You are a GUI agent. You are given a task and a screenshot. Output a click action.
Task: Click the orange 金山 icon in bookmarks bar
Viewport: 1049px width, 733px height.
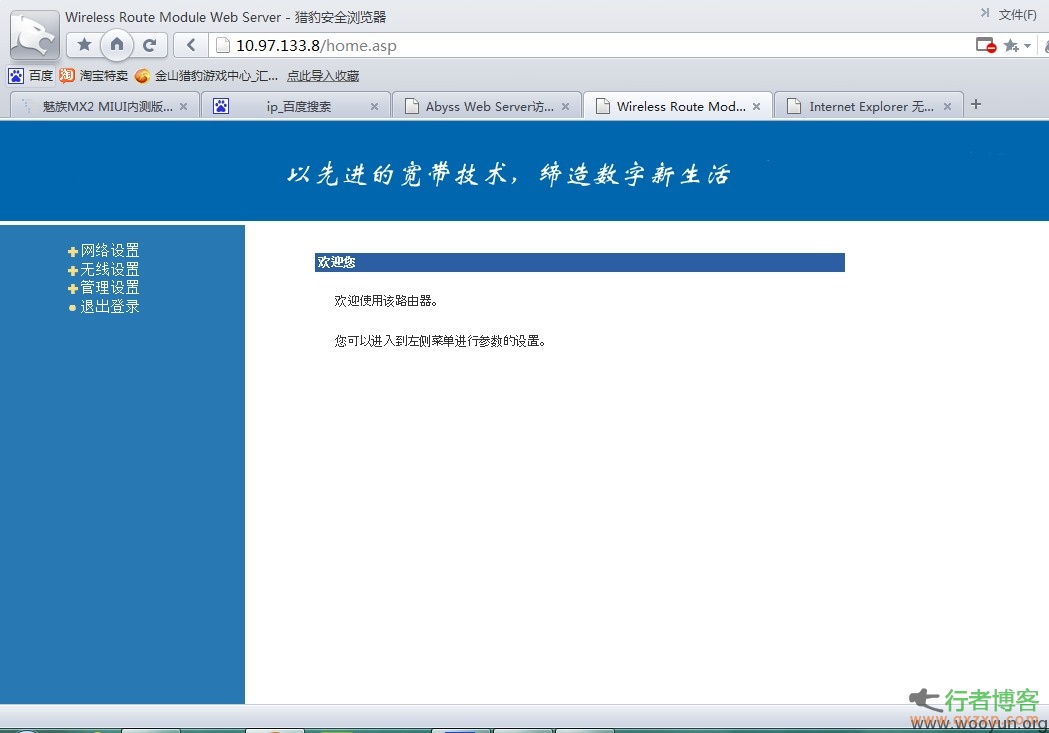coord(142,76)
